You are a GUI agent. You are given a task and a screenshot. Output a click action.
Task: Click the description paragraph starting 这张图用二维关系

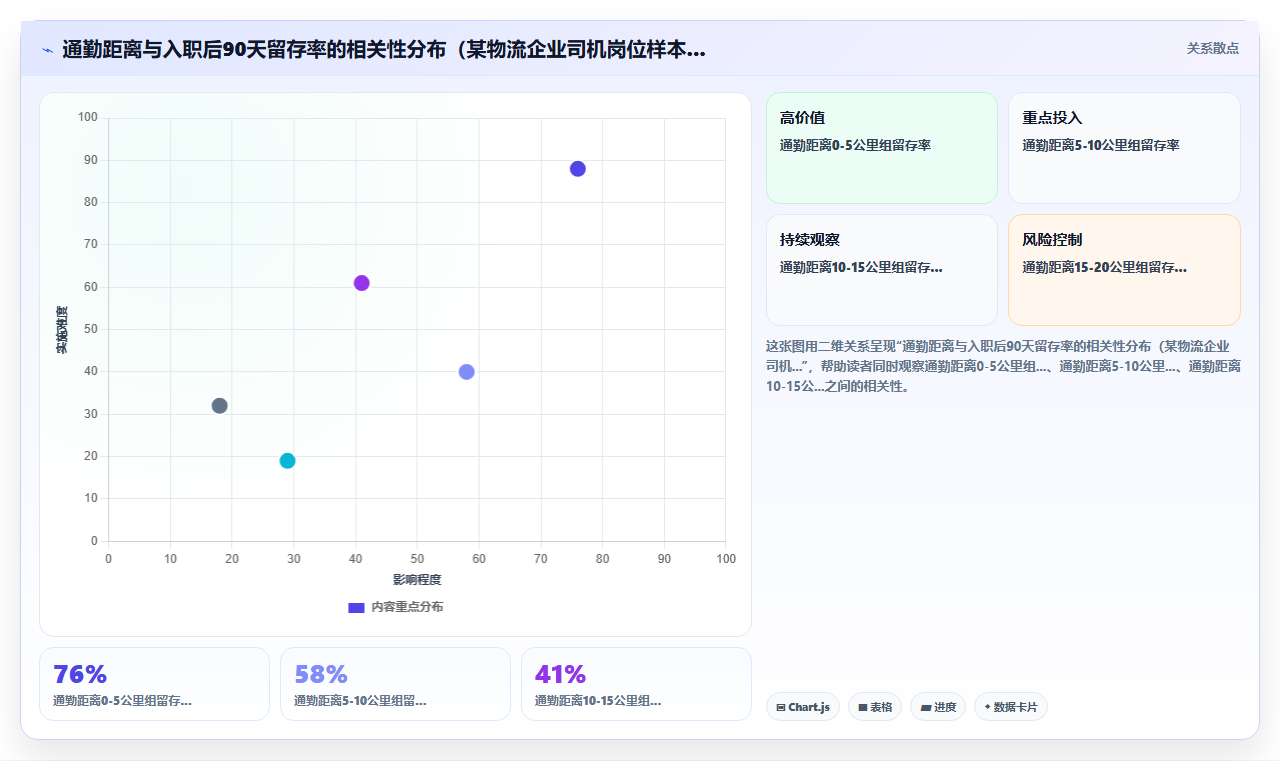1003,366
